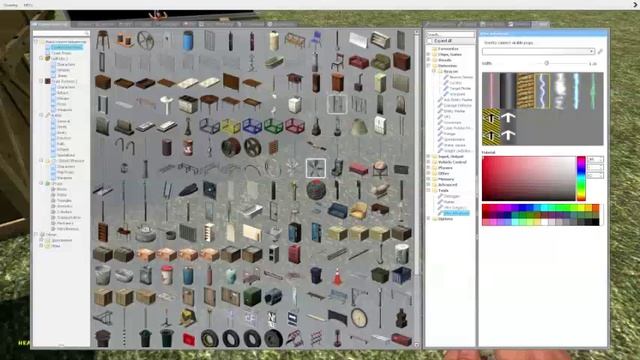Collapse the Tools folder in tool tree
The width and height of the screenshot is (640, 360).
429,191
